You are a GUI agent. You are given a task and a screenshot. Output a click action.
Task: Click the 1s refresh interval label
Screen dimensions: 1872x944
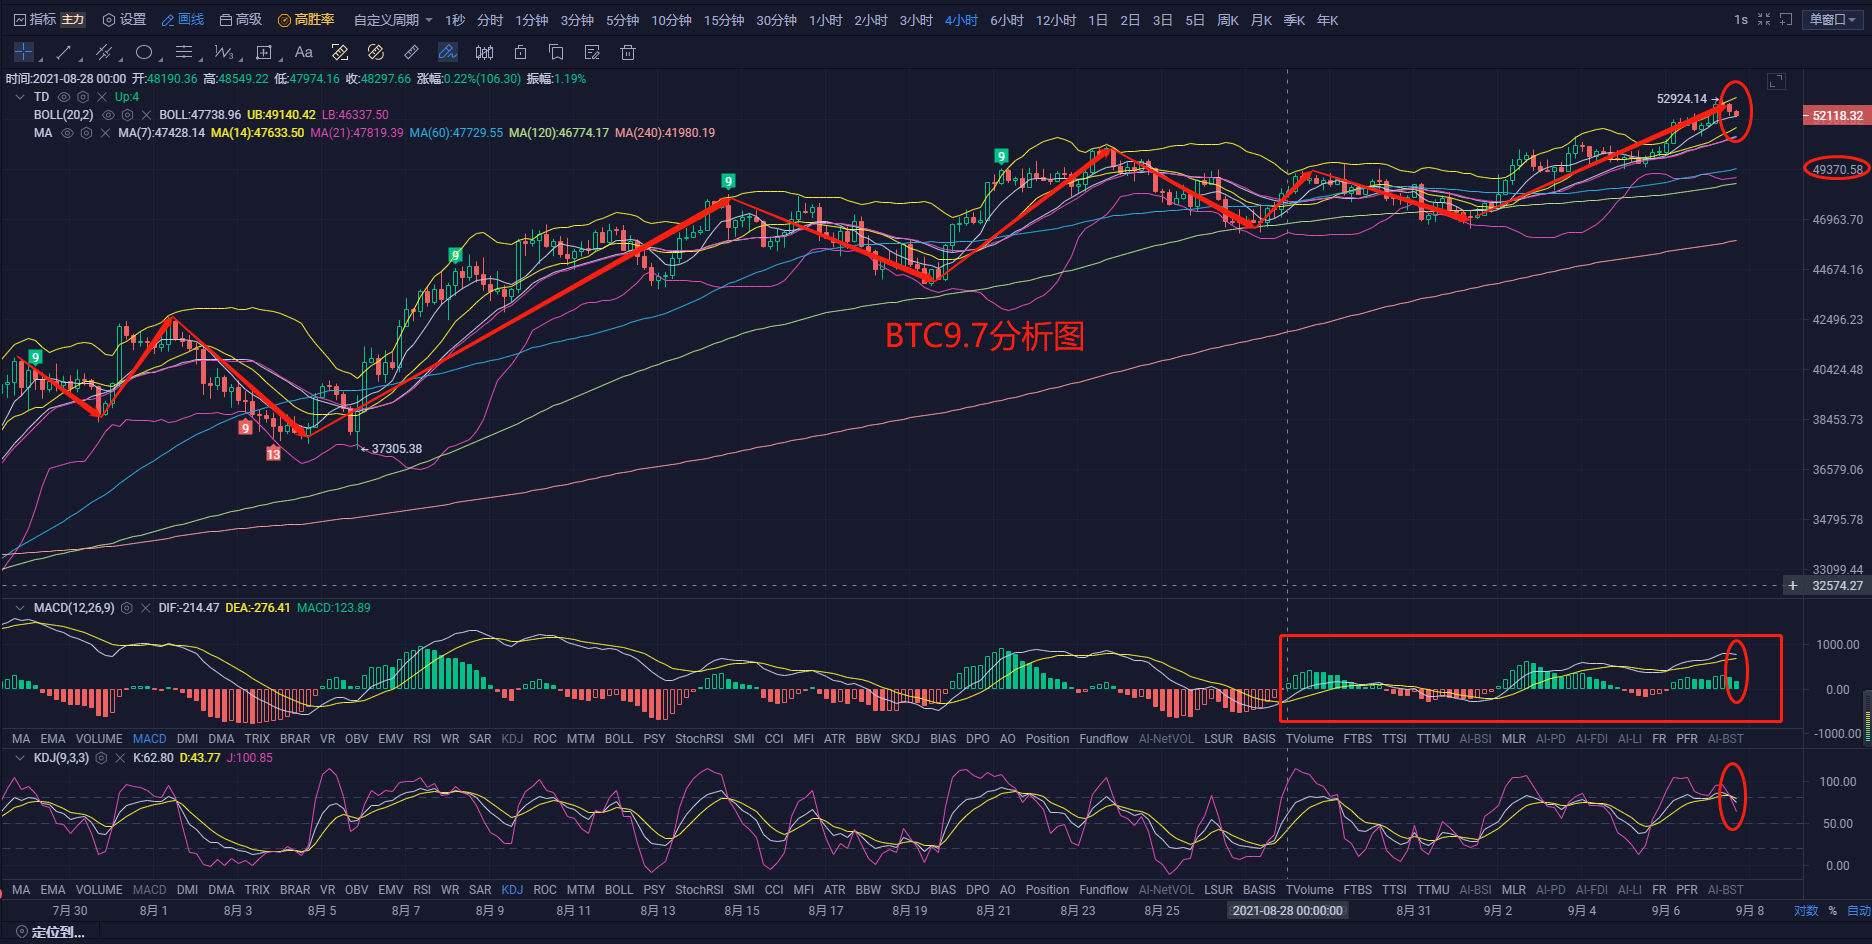click(1741, 20)
